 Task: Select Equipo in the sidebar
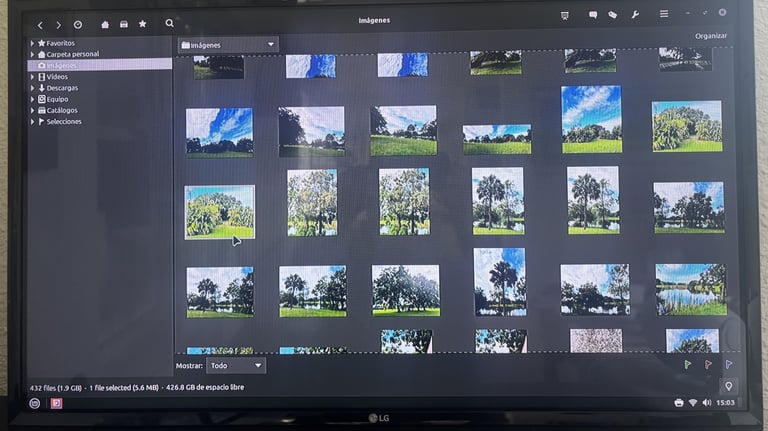coord(57,99)
